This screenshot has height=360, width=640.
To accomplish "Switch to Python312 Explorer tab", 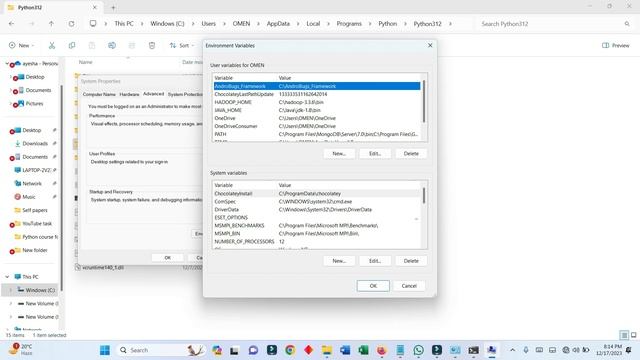I will point(53,7).
